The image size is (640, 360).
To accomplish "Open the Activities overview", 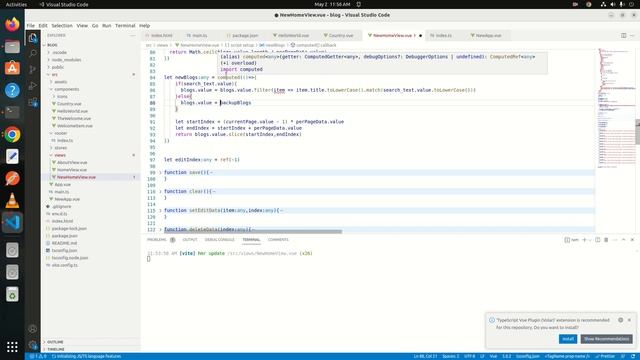I will click(x=16, y=4).
